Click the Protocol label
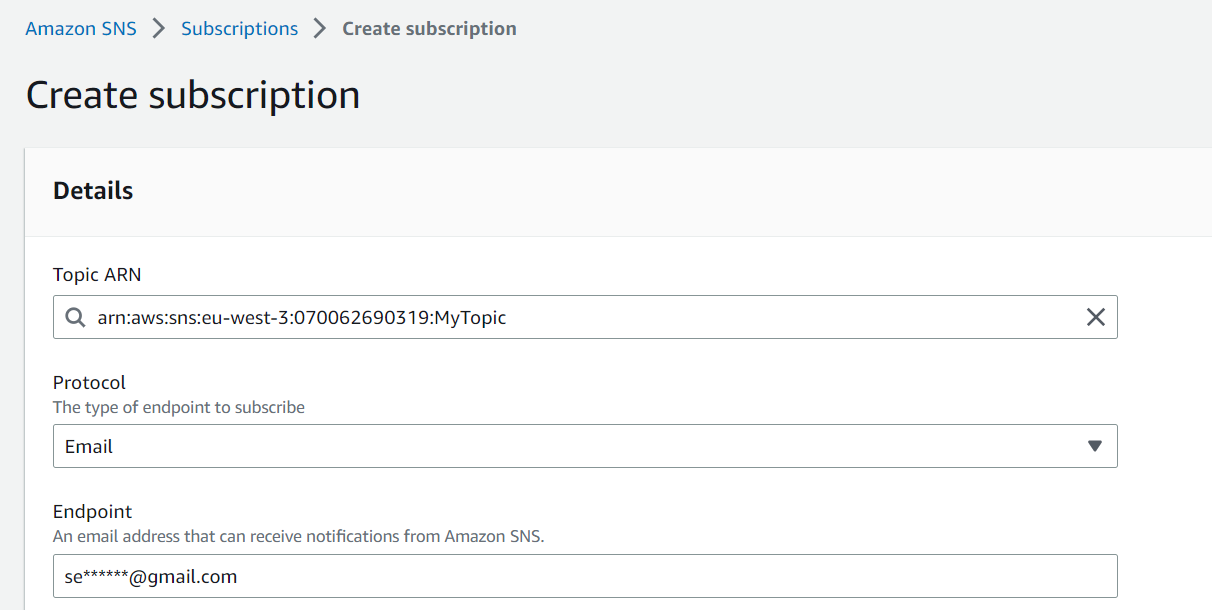 click(x=90, y=383)
